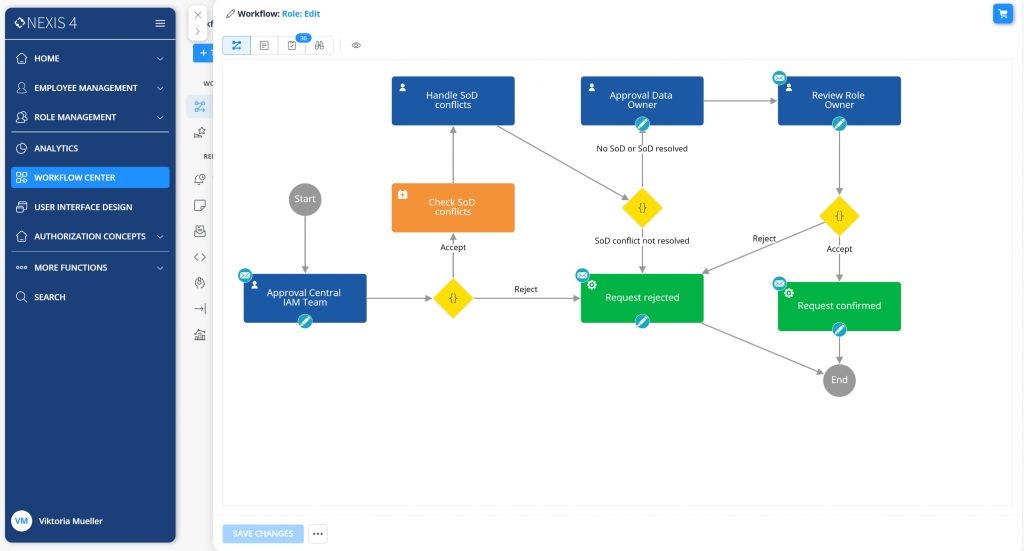This screenshot has height=551, width=1024.
Task: Switch to the notes document tab
Action: (x=264, y=45)
